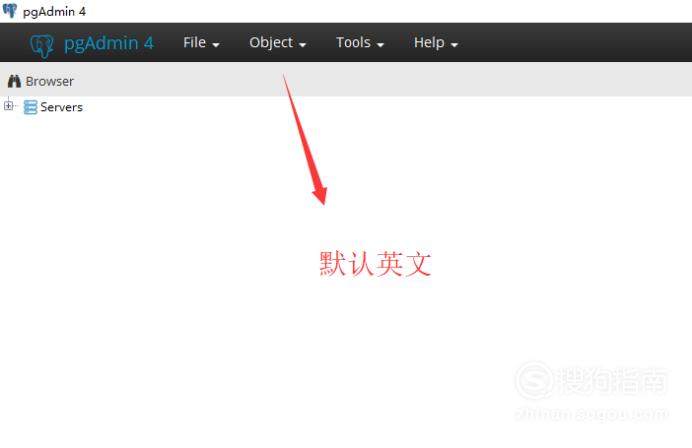Viewport: 692px width, 448px height.
Task: Open the Object menu
Action: pos(277,43)
